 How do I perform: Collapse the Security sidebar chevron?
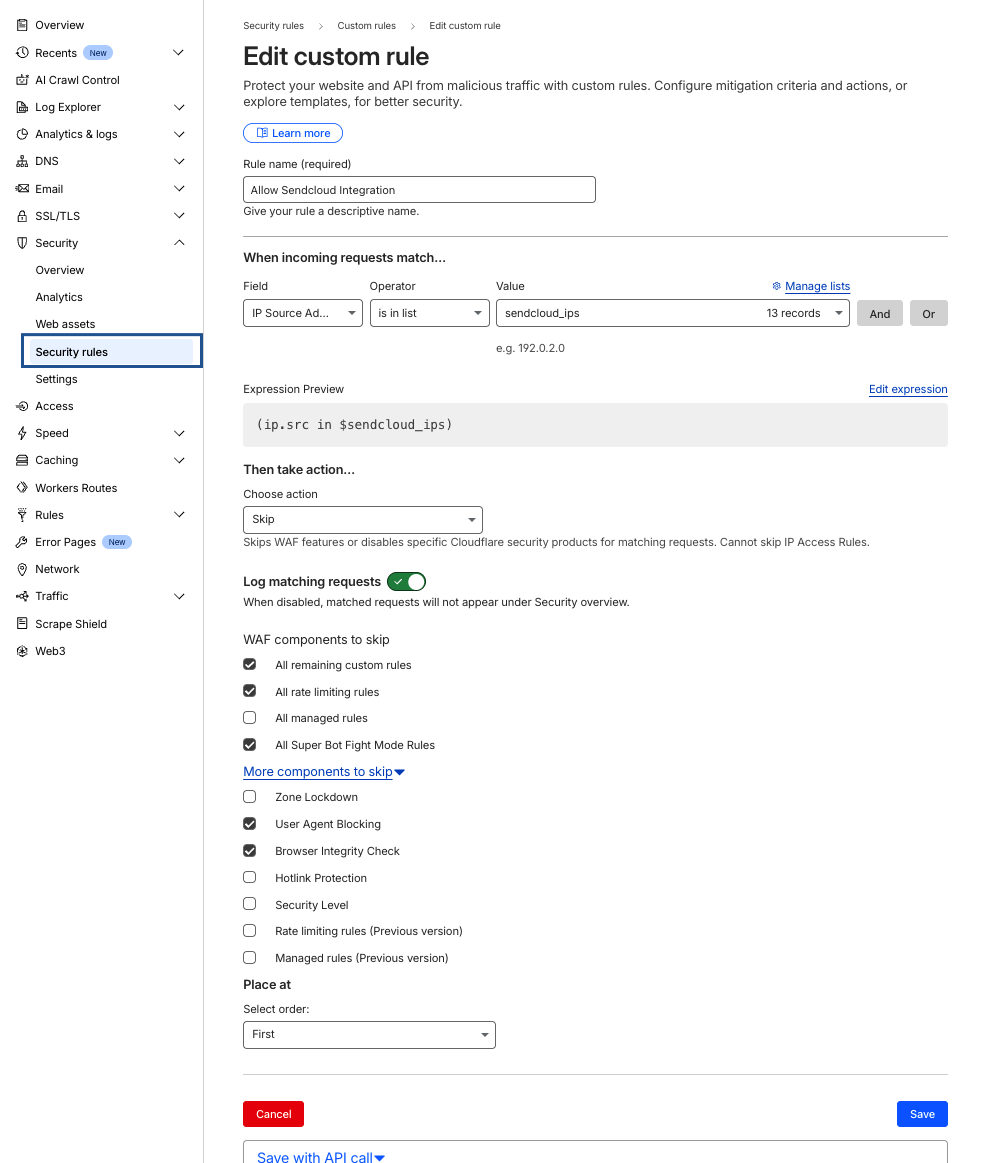(179, 243)
